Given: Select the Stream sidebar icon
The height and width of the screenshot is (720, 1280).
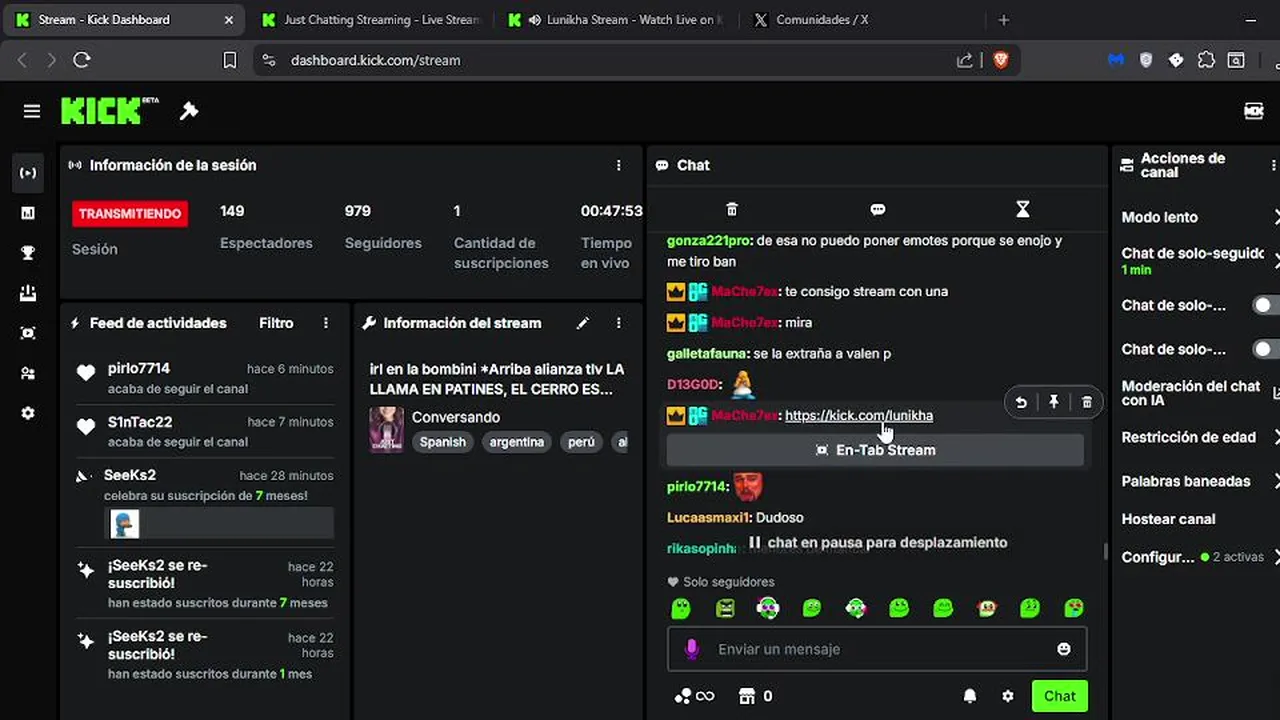Looking at the screenshot, I should click(28, 173).
